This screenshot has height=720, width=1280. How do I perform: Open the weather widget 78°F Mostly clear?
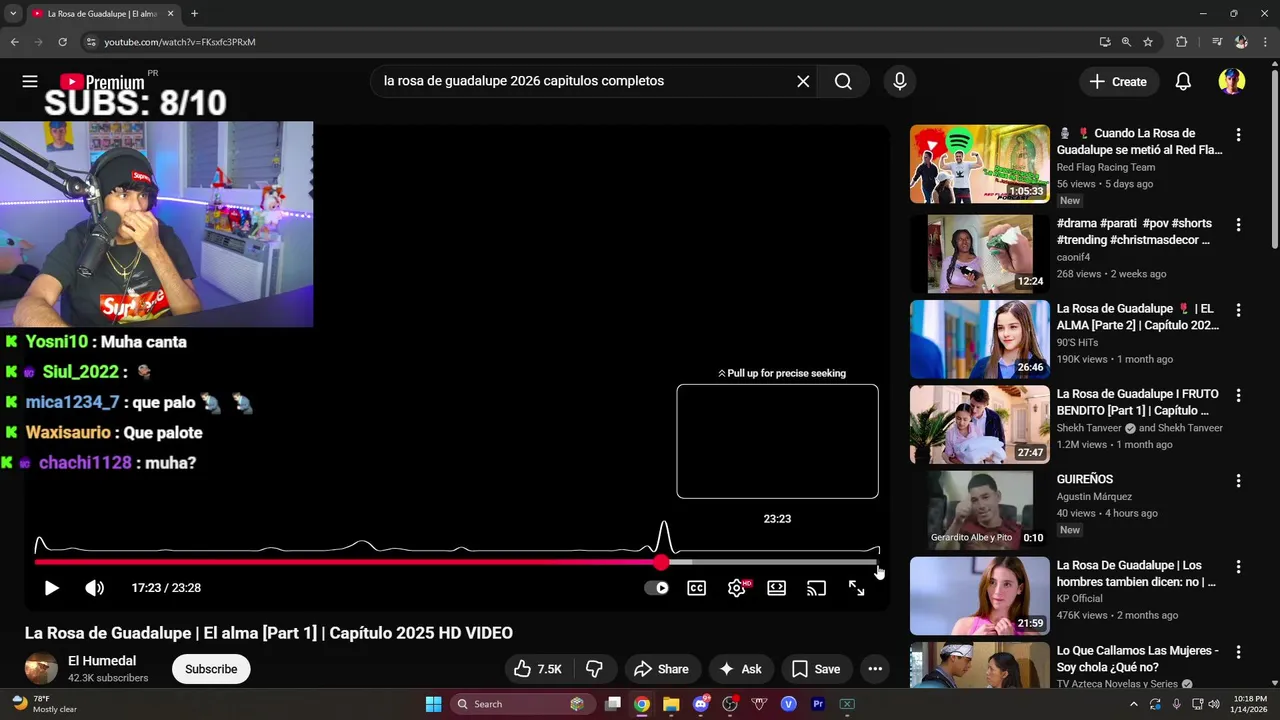point(44,704)
